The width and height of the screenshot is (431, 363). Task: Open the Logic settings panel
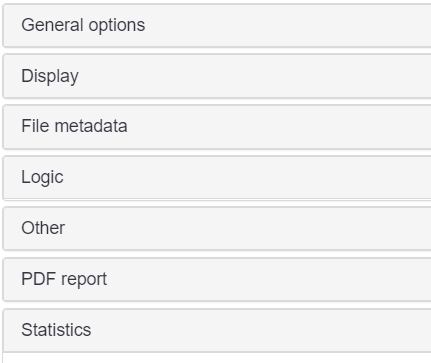coord(217,178)
